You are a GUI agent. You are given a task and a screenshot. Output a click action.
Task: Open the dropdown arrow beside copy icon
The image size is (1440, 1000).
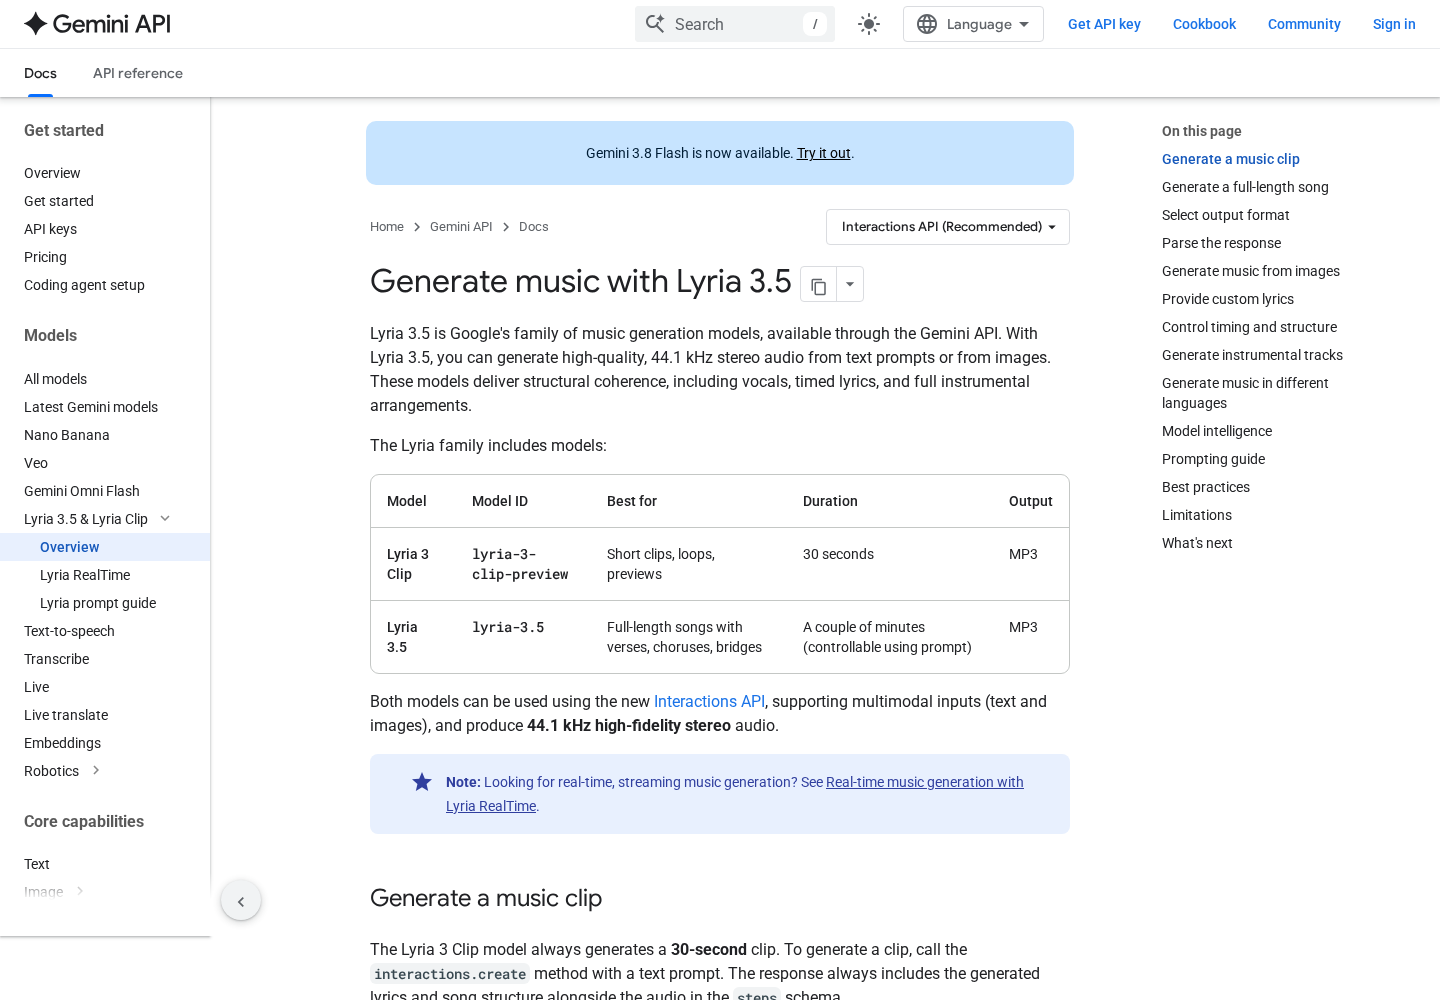[850, 285]
